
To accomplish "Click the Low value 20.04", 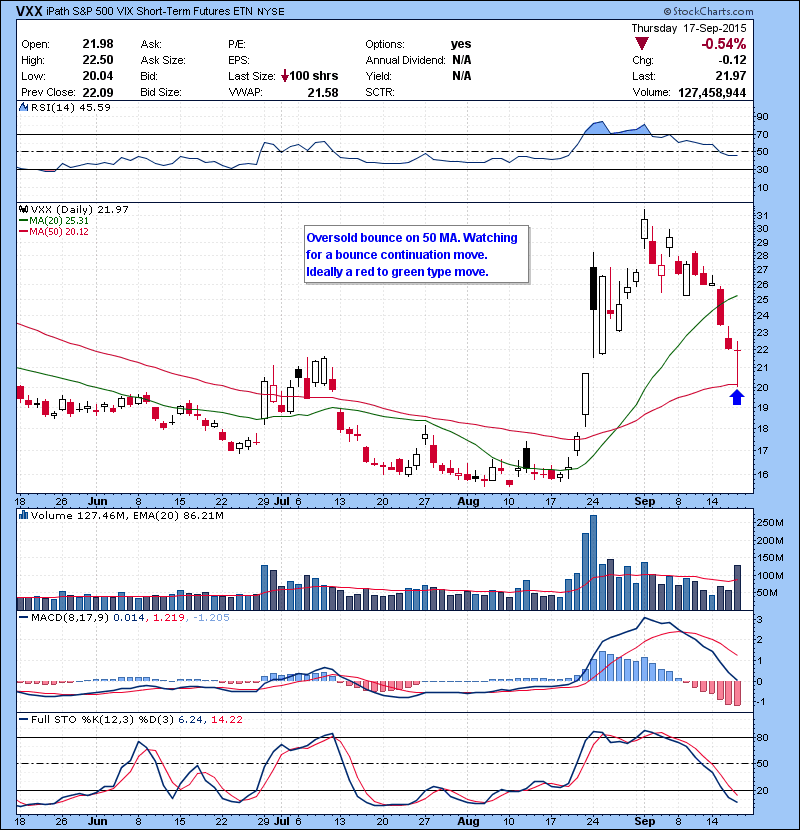I will 98,76.
